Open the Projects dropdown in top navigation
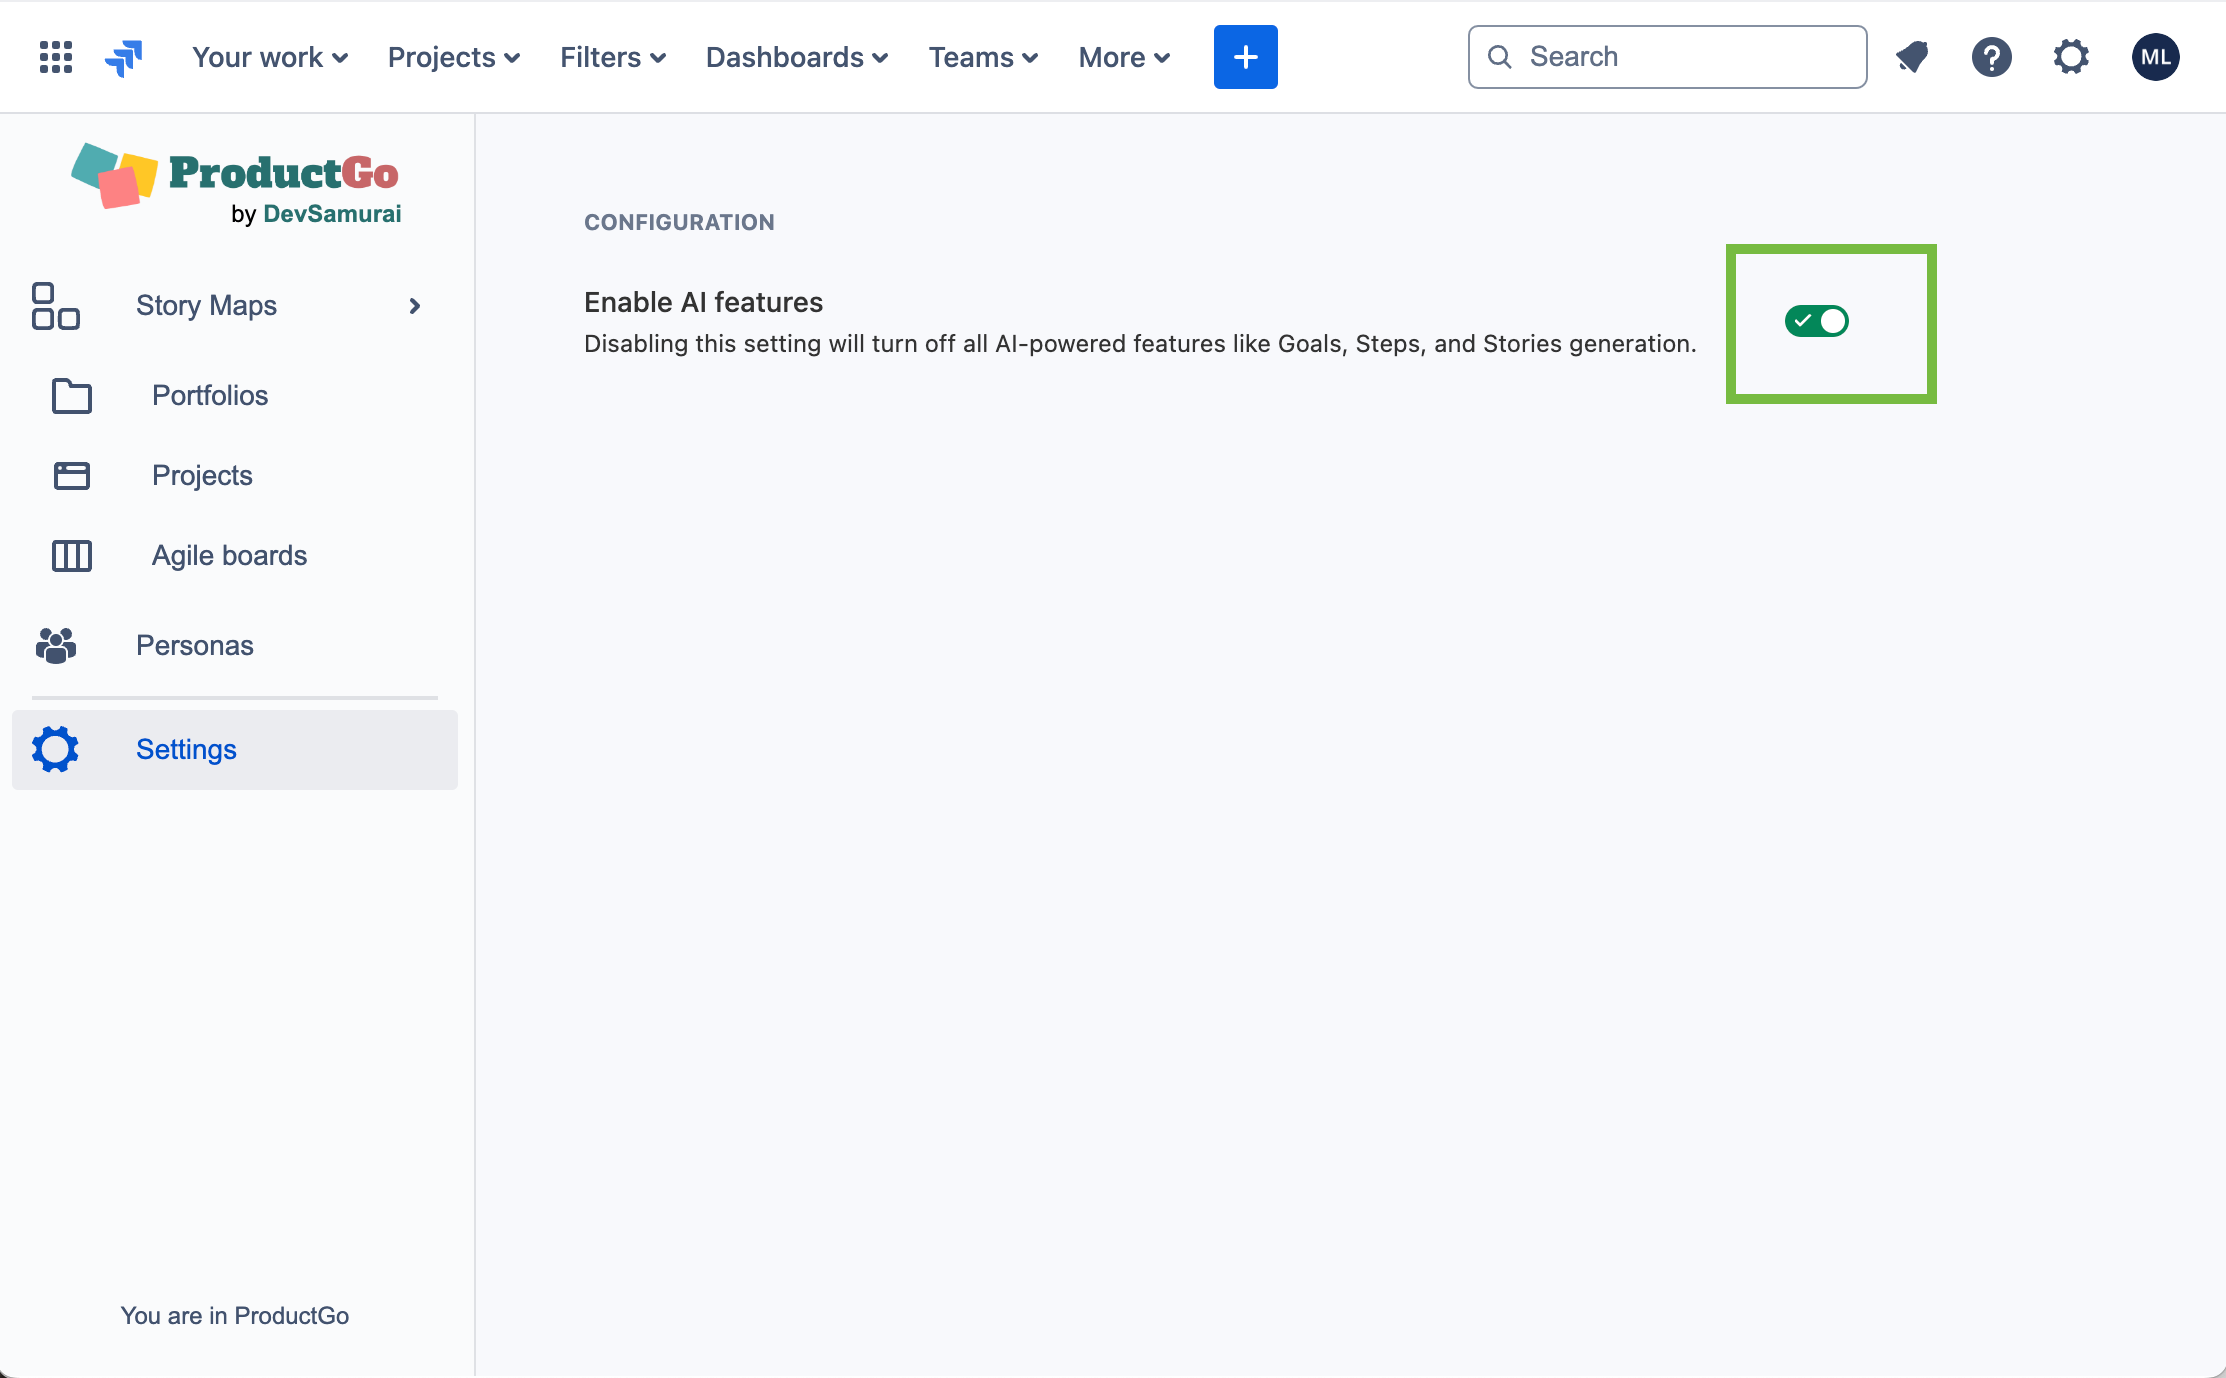 453,57
